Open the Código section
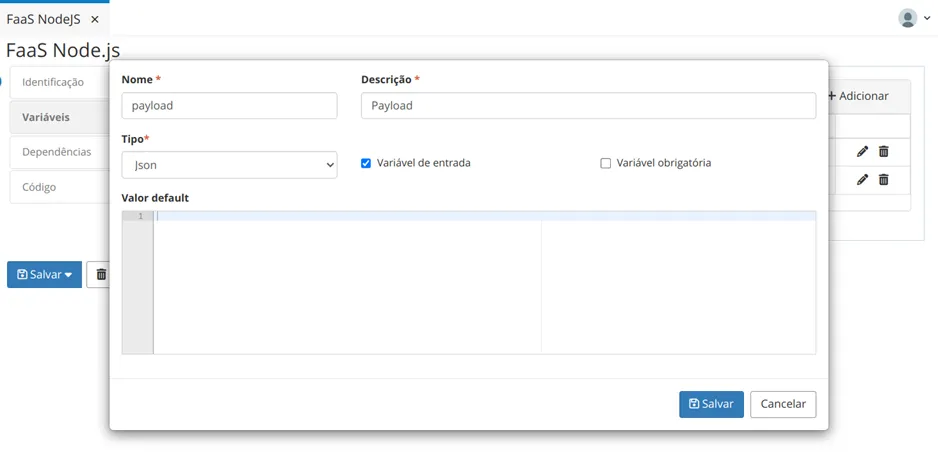Viewport: 938px width, 473px height. point(60,187)
